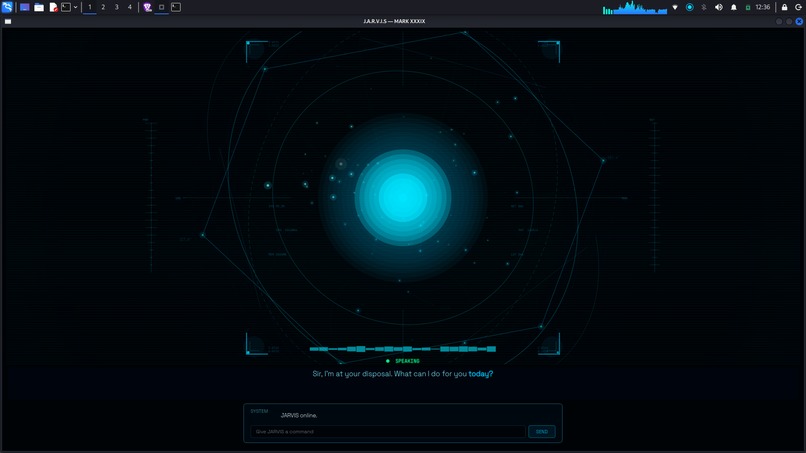Select the JARVIS window taskbar button
The height and width of the screenshot is (453, 806).
161,7
